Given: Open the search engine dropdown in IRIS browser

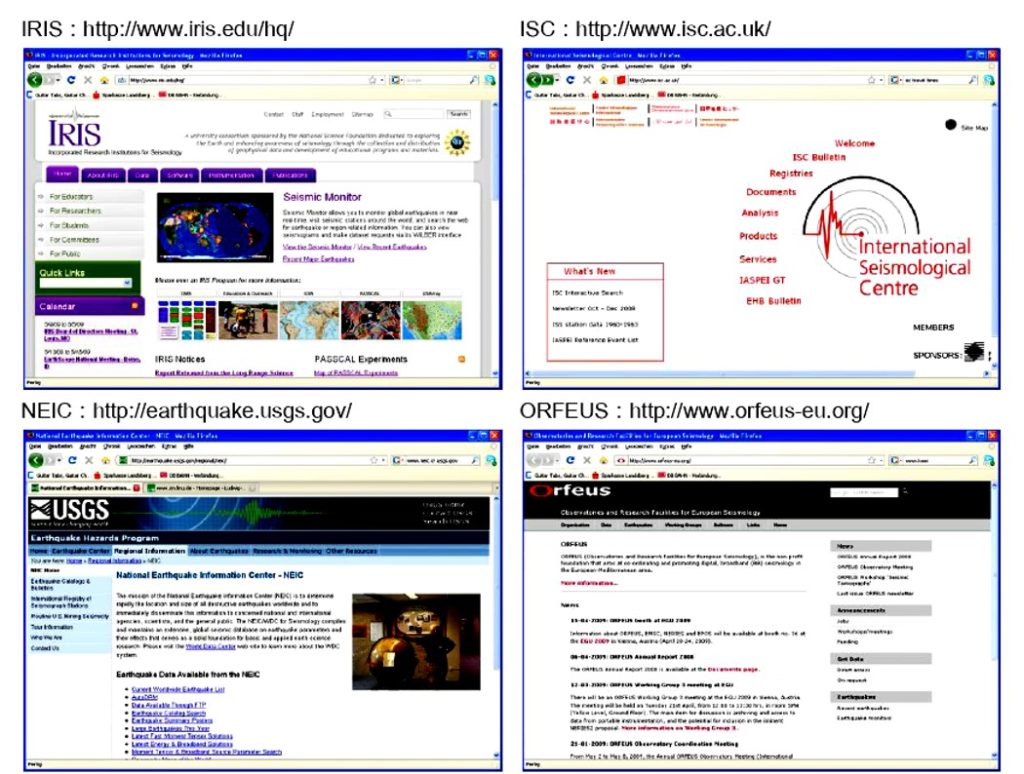Looking at the screenshot, I should pos(396,80).
